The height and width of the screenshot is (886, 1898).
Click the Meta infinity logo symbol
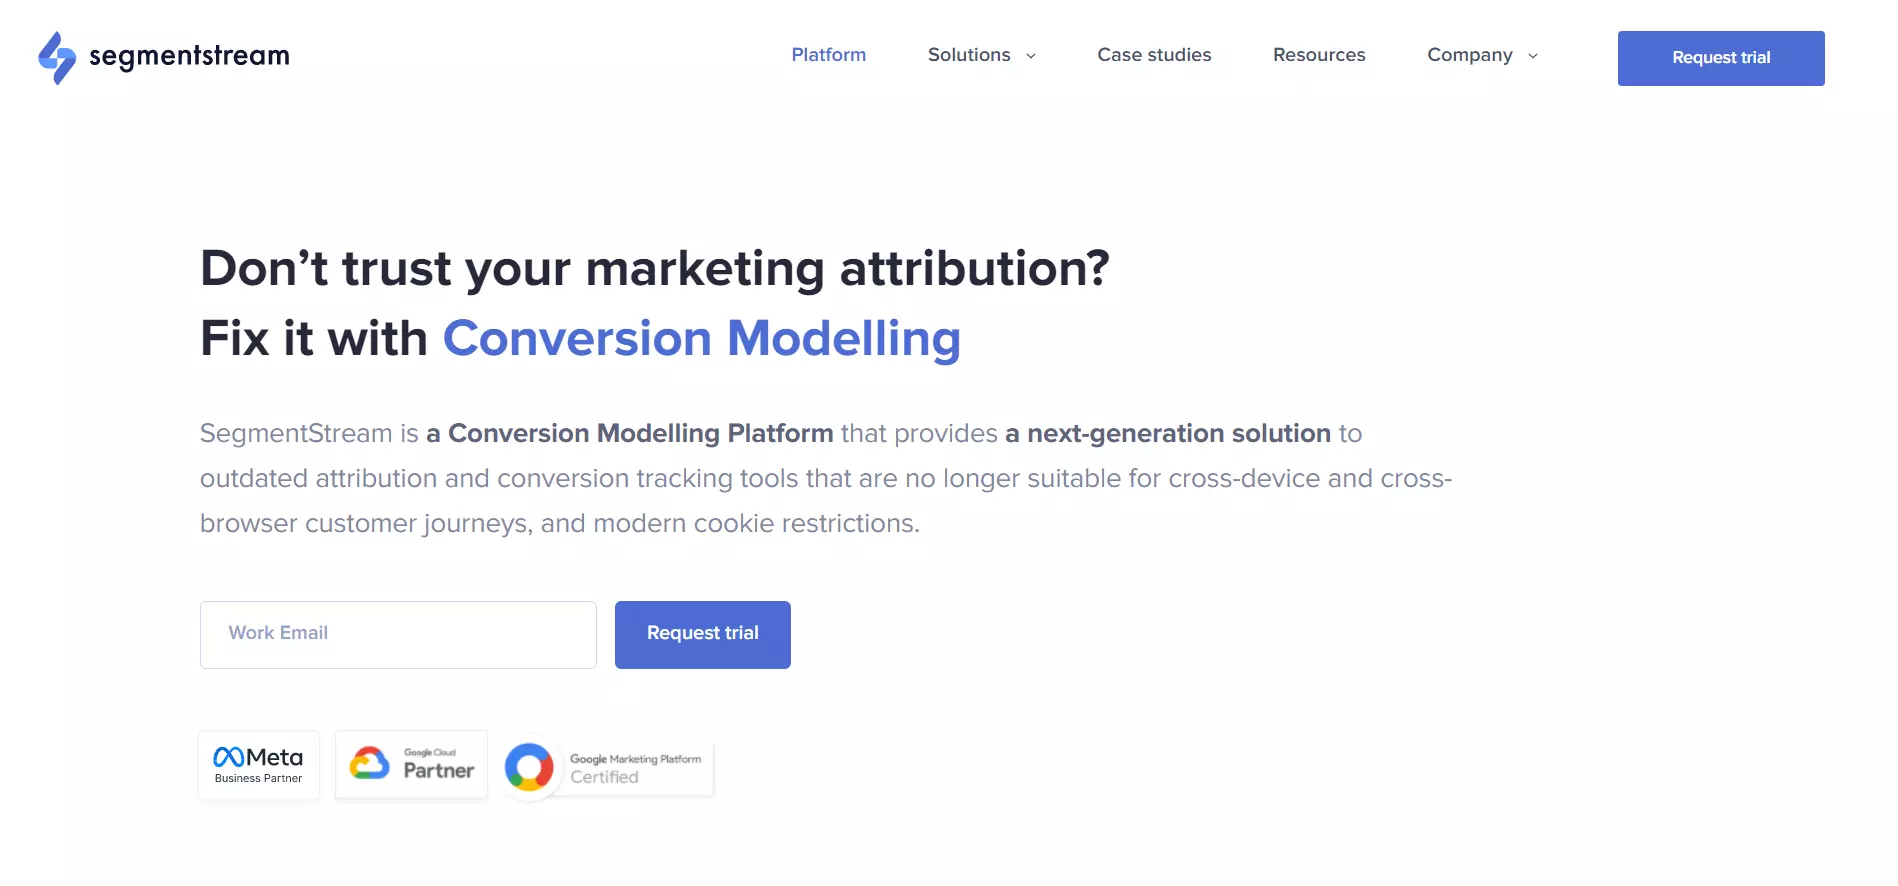coord(232,757)
